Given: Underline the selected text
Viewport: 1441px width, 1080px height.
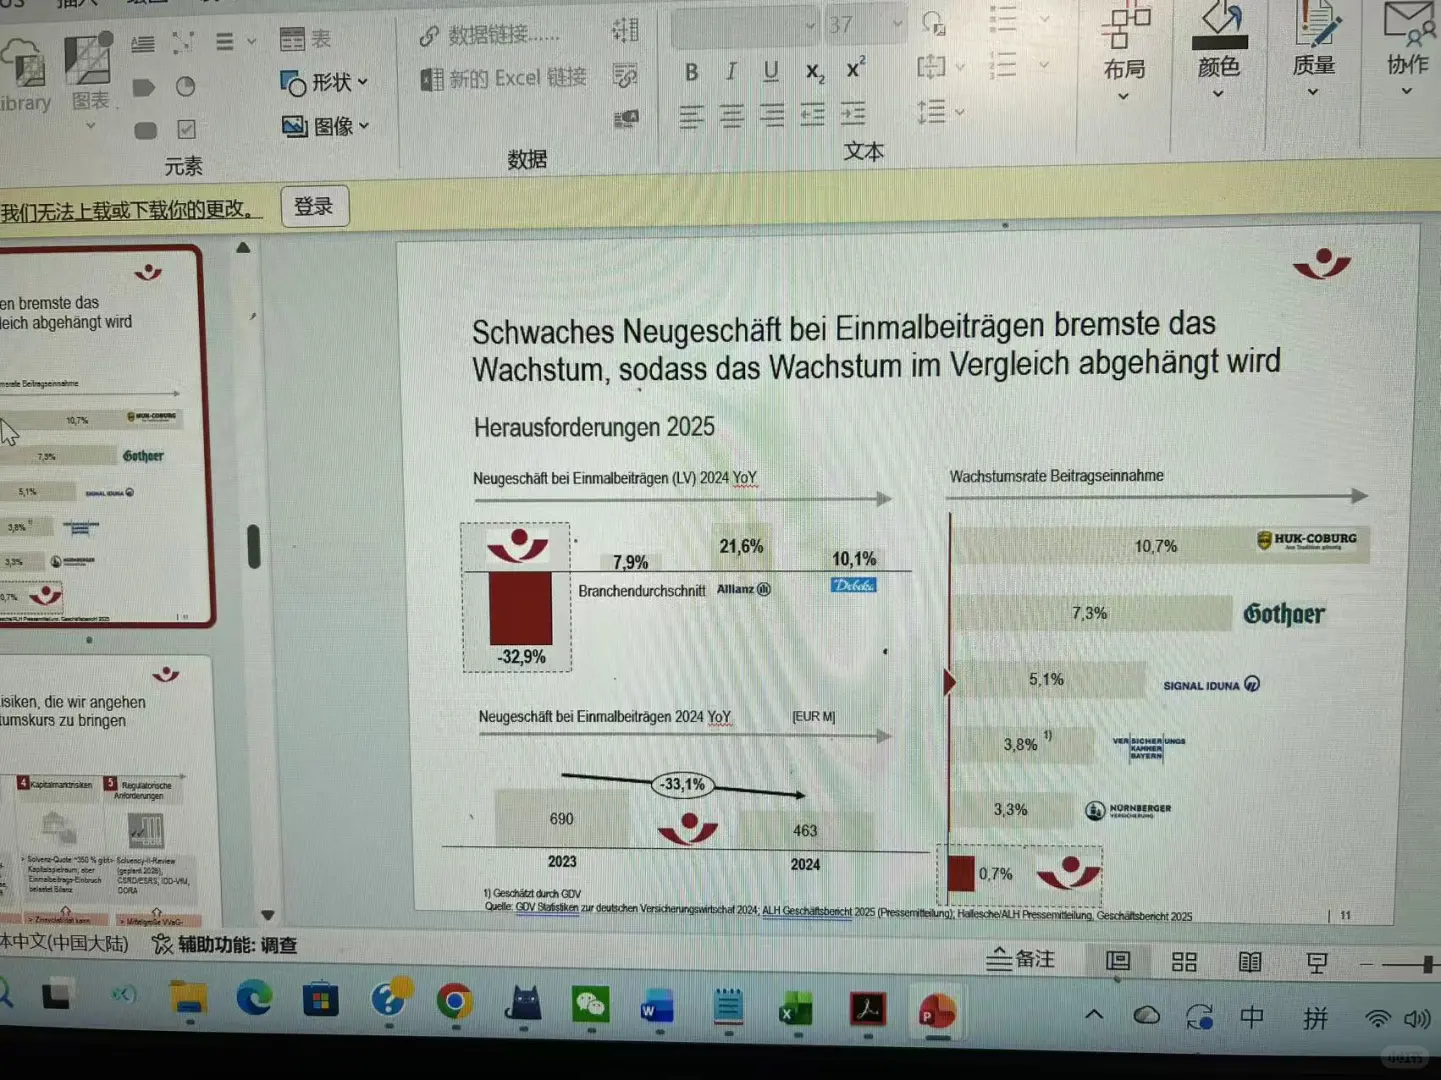Looking at the screenshot, I should 771,71.
